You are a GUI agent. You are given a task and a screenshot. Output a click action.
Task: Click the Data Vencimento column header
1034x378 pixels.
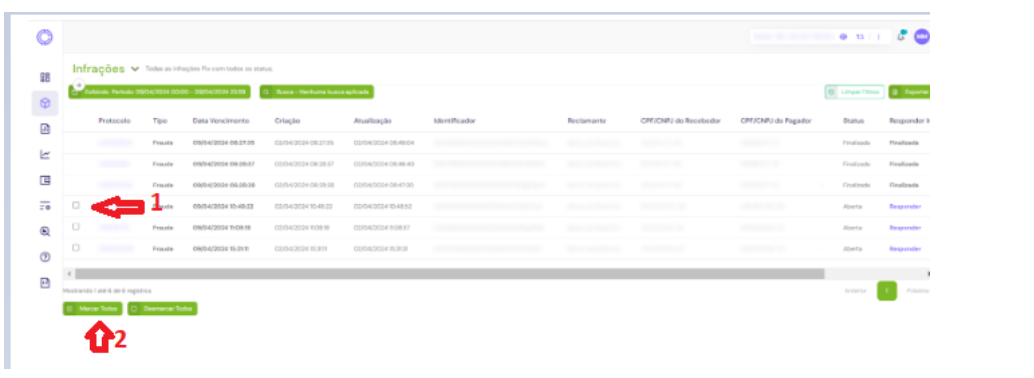coord(221,121)
